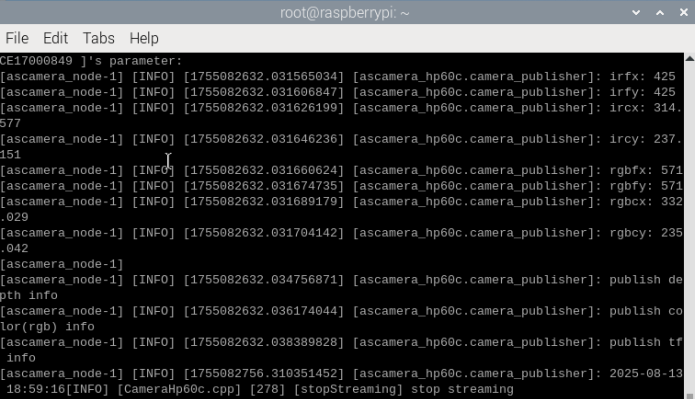Screen dimensions: 695x399
Task: Click the "lor(rgb) info" wrapped text
Action: click(x=47, y=327)
